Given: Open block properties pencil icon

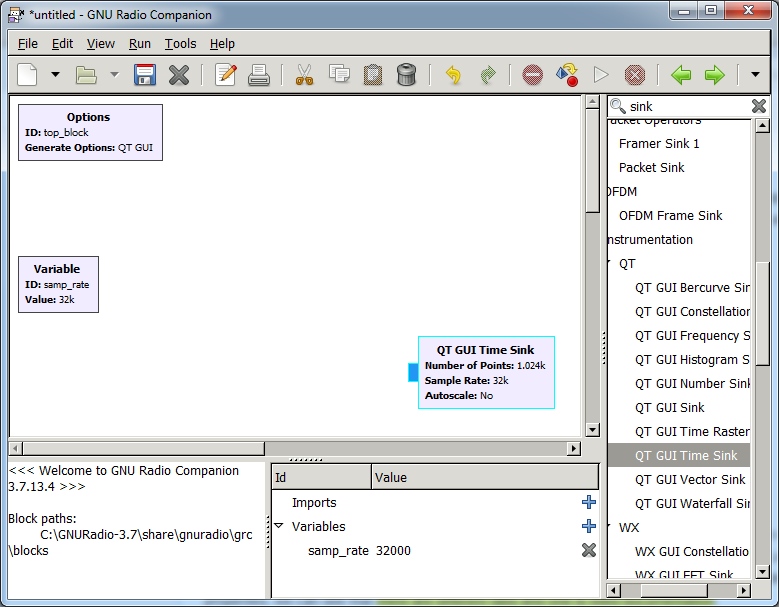Looking at the screenshot, I should click(225, 75).
